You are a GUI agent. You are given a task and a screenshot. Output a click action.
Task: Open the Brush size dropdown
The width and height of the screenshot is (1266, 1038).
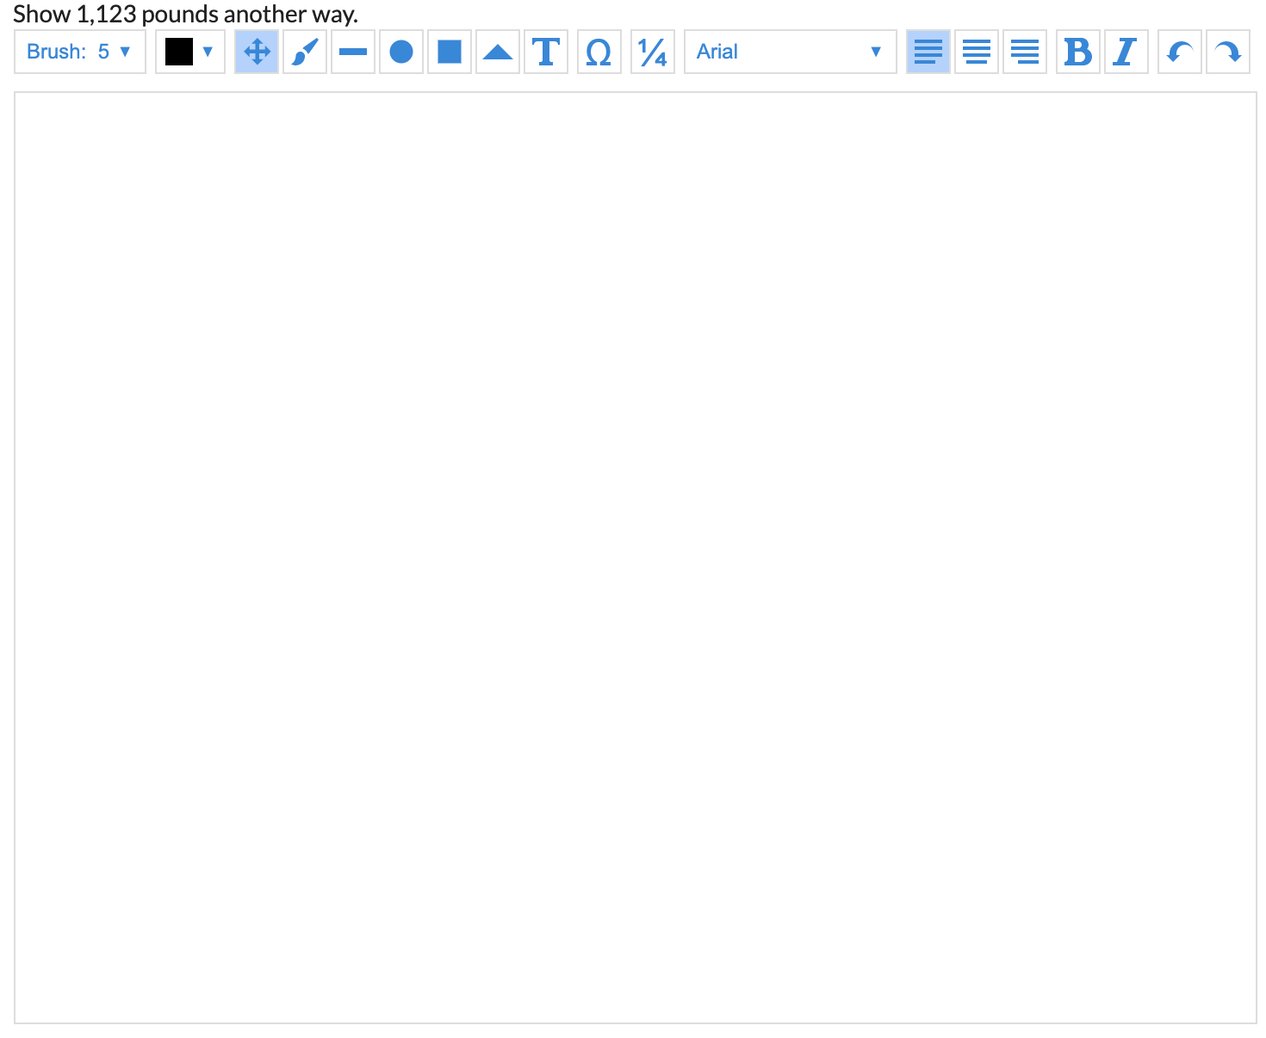tap(80, 52)
